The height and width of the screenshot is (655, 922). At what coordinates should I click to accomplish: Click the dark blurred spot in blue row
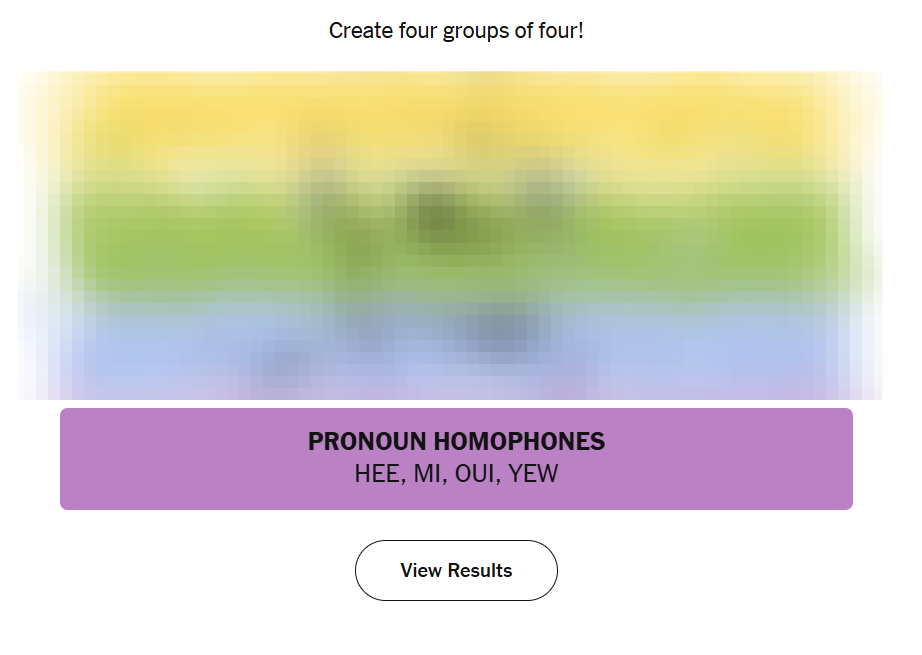[503, 330]
